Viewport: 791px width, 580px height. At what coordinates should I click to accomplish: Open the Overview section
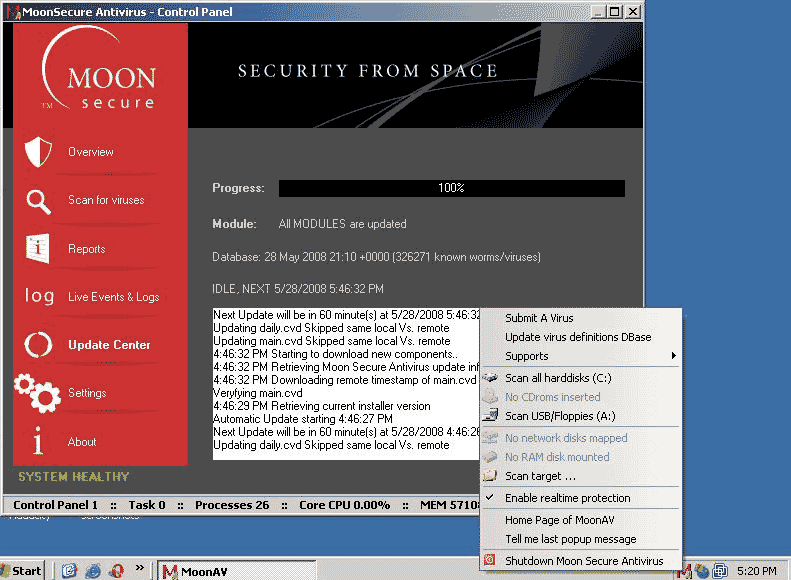point(91,152)
